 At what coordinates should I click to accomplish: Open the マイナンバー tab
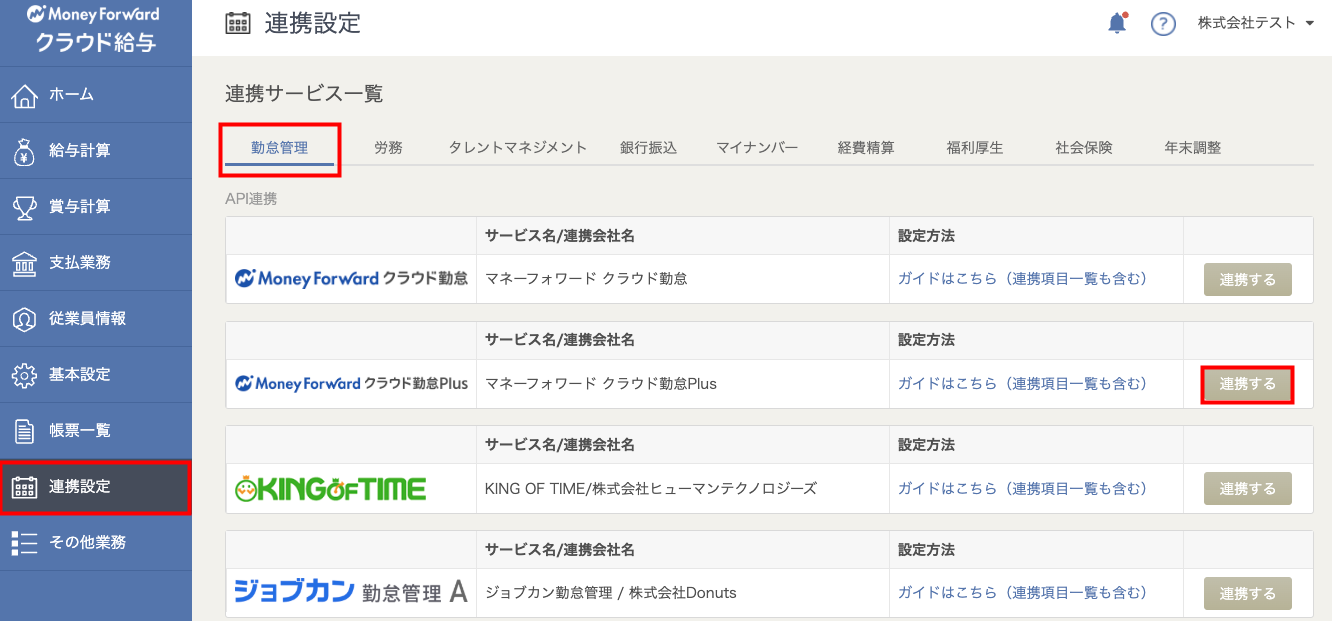coord(757,148)
